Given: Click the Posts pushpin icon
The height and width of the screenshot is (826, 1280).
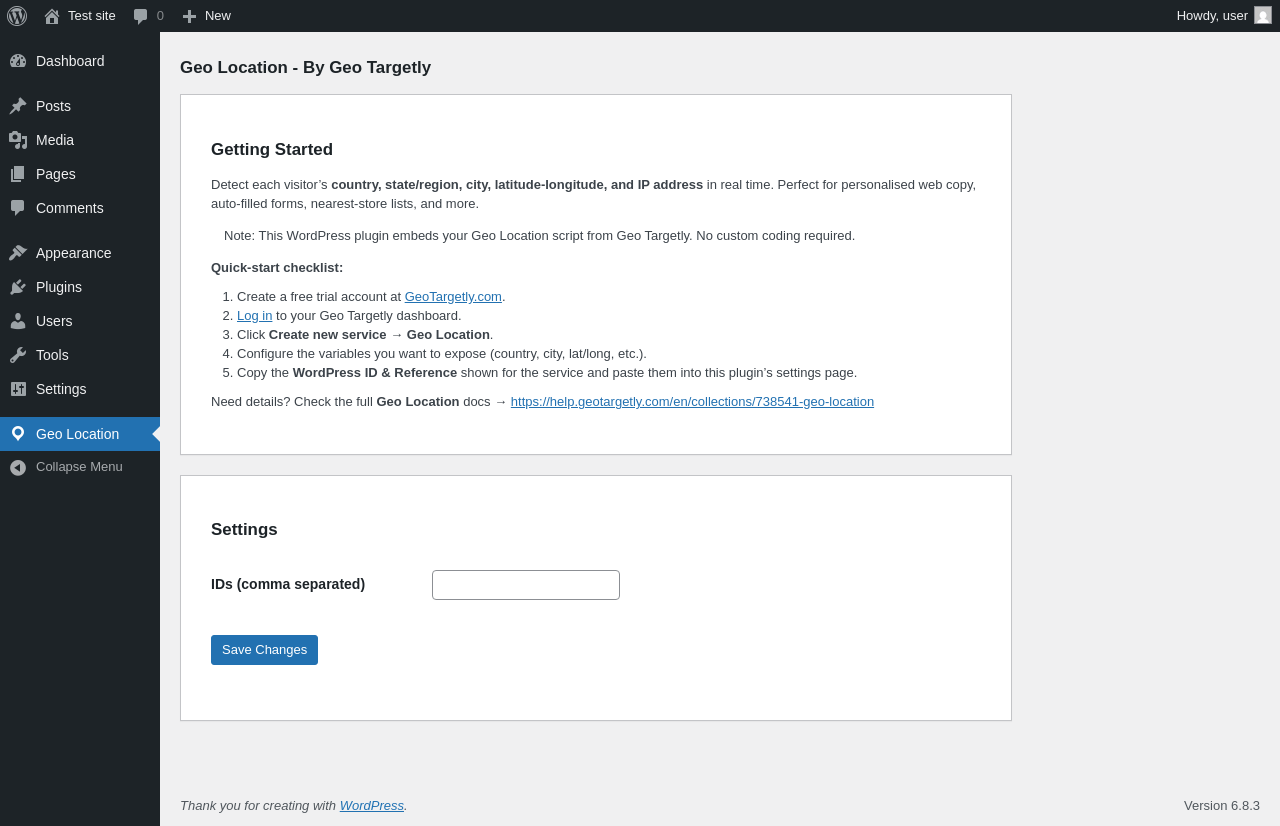Looking at the screenshot, I should [x=18, y=106].
